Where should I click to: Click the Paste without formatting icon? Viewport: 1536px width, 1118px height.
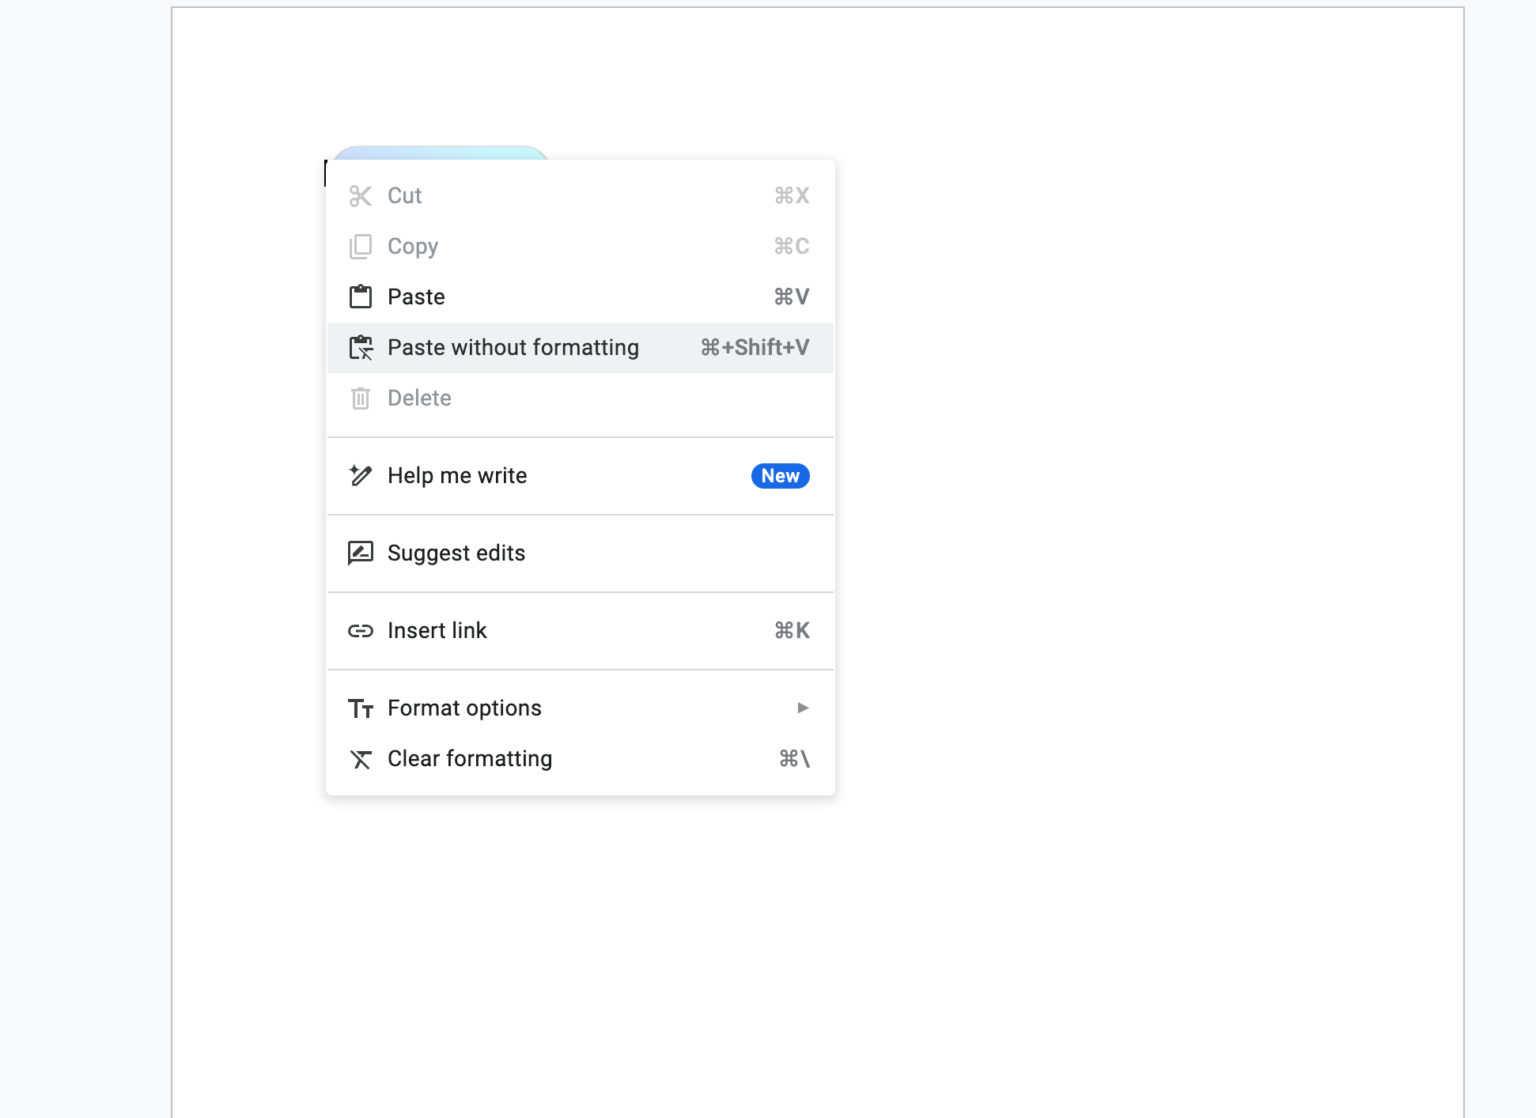click(x=360, y=347)
